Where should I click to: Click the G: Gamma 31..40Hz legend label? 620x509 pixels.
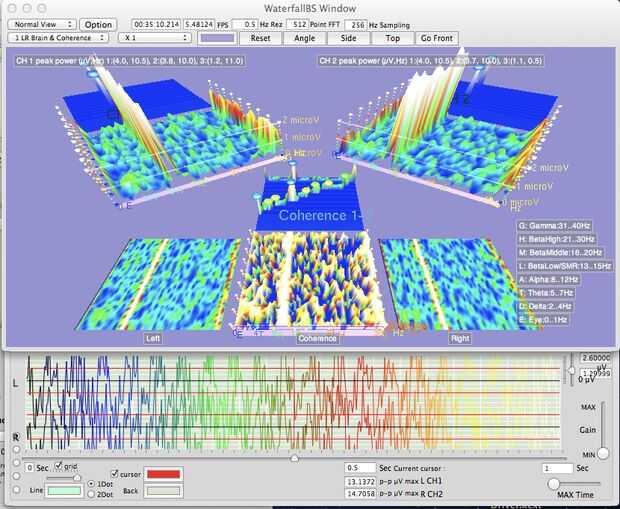click(554, 226)
